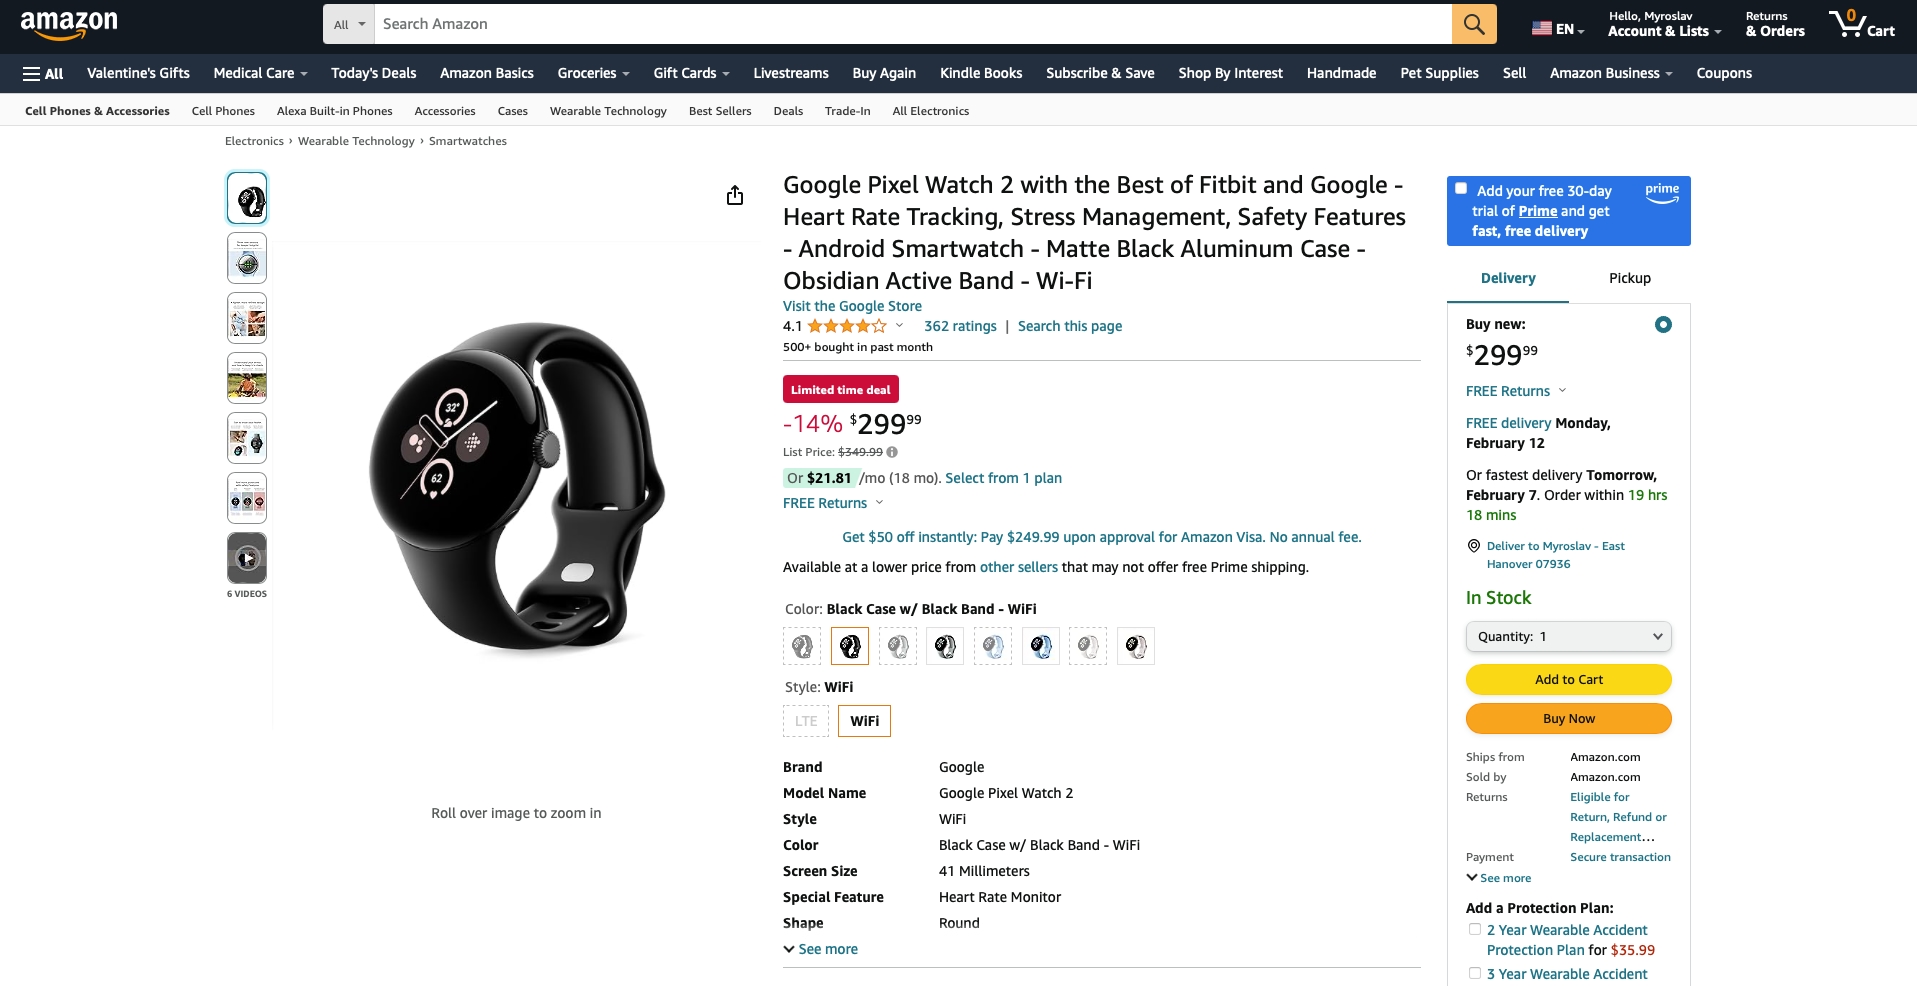Click the orange search magnifier button
1917x986 pixels.
tap(1474, 24)
